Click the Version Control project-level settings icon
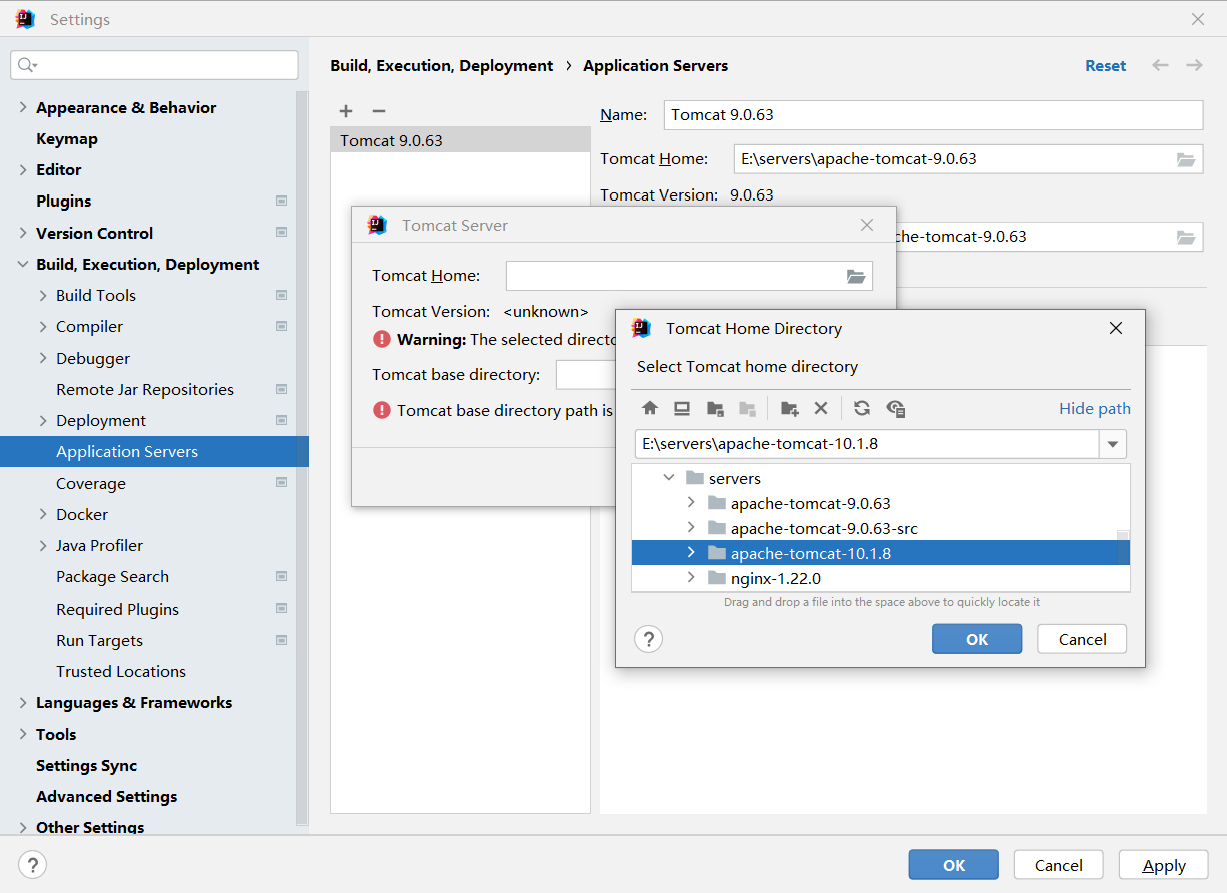This screenshot has width=1227, height=893. 281,233
